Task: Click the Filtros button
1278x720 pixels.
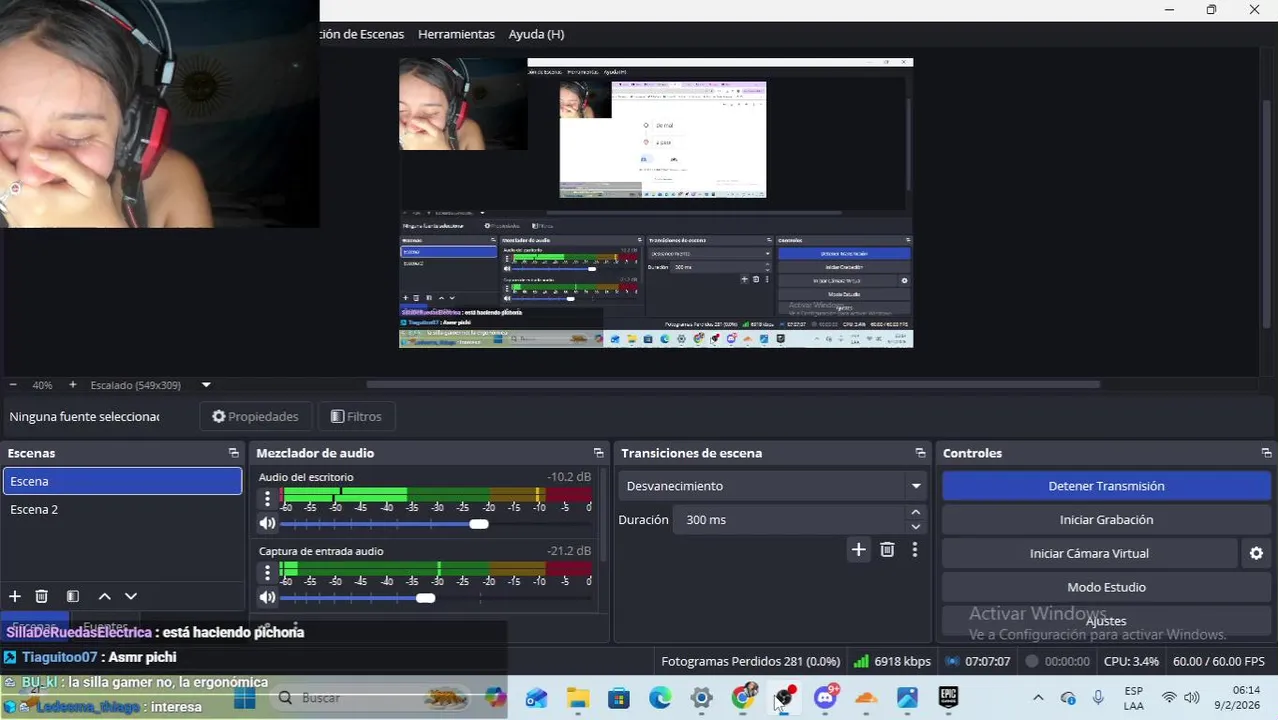Action: pos(356,416)
